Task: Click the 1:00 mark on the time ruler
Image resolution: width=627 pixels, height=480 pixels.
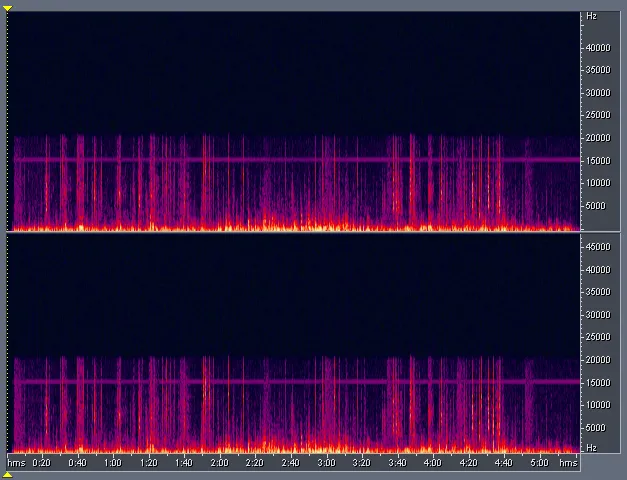Action: coord(113,463)
